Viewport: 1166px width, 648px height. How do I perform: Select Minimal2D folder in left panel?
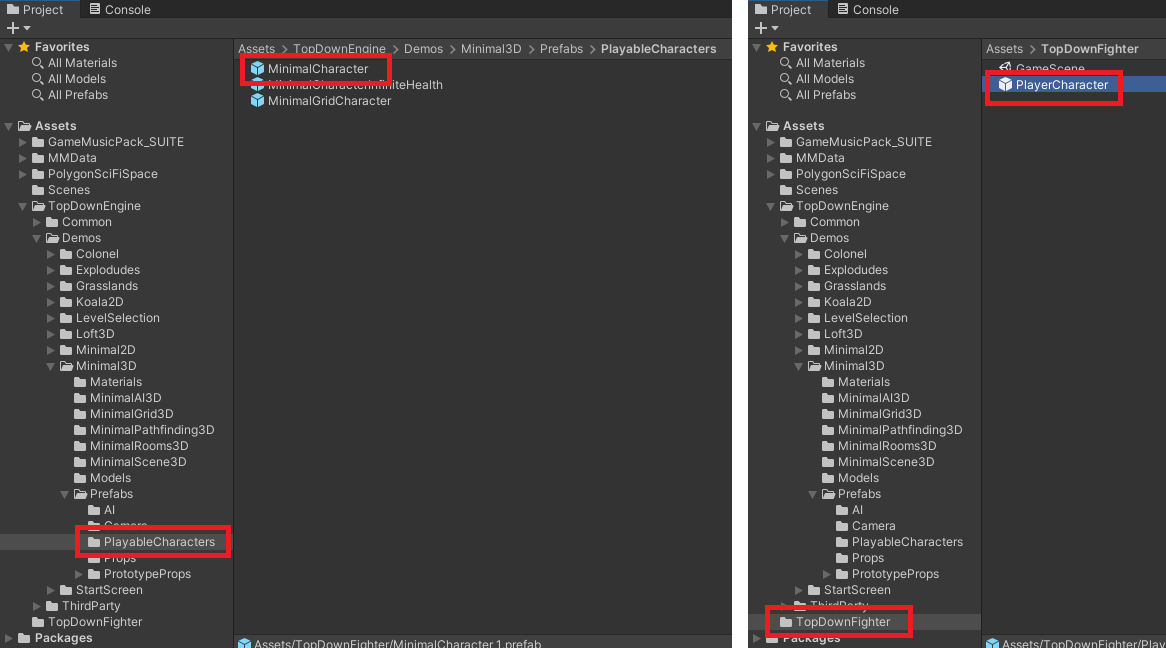[97, 350]
